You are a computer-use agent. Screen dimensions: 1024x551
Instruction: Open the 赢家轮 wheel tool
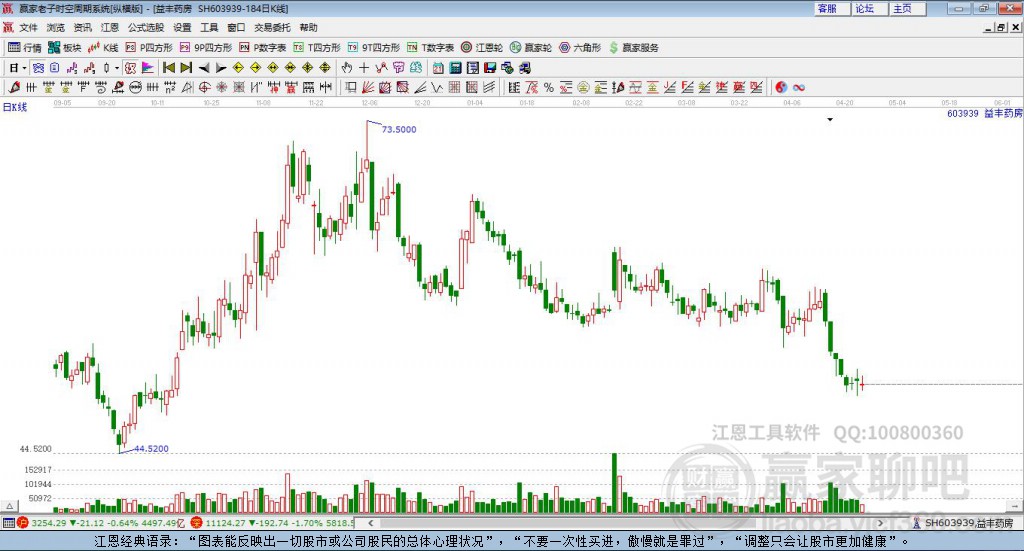(x=531, y=48)
